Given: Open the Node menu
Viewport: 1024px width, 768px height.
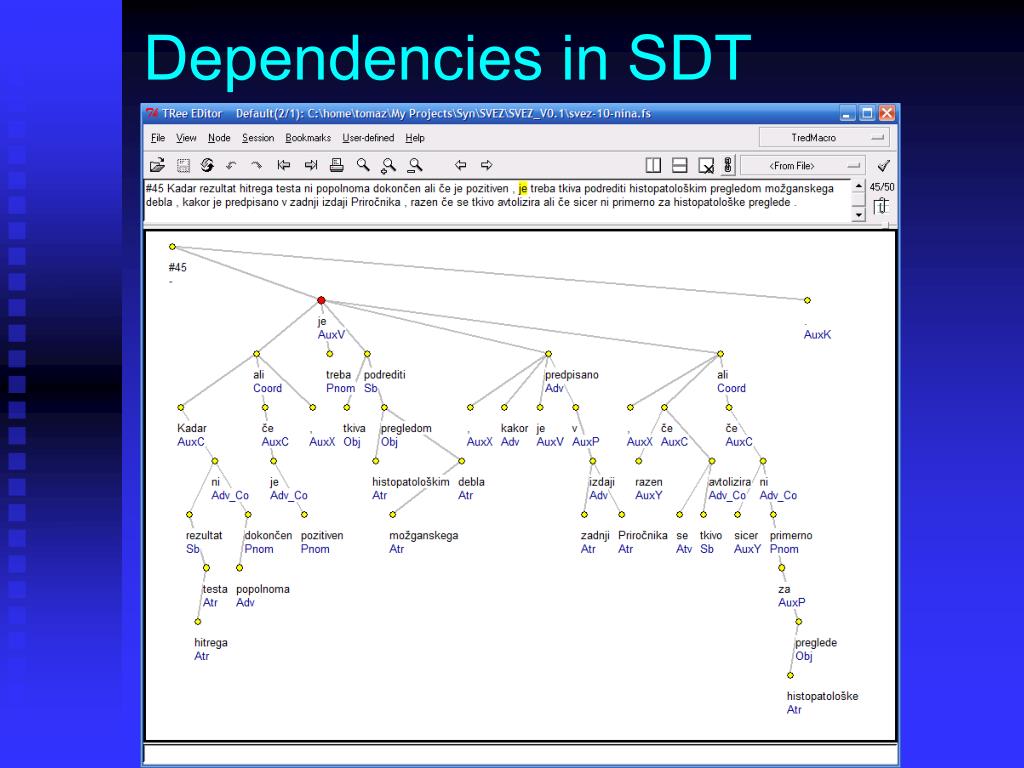Looking at the screenshot, I should 219,138.
